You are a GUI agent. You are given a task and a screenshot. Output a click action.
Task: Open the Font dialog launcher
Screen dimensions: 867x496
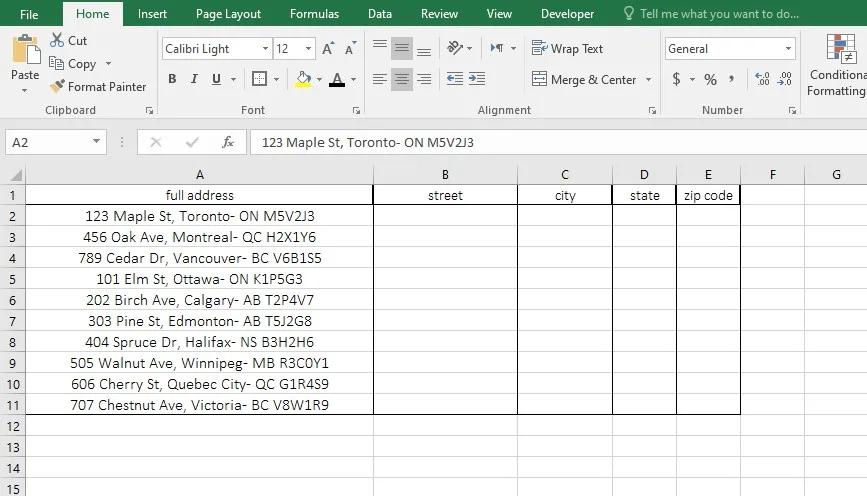[357, 111]
